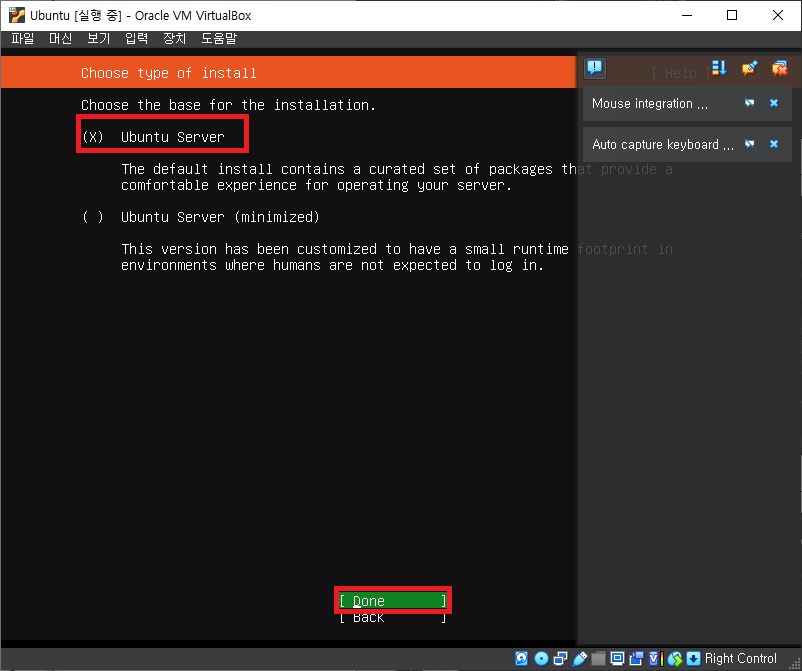The height and width of the screenshot is (671, 802).
Task: Click the display settings status icon
Action: 617,658
